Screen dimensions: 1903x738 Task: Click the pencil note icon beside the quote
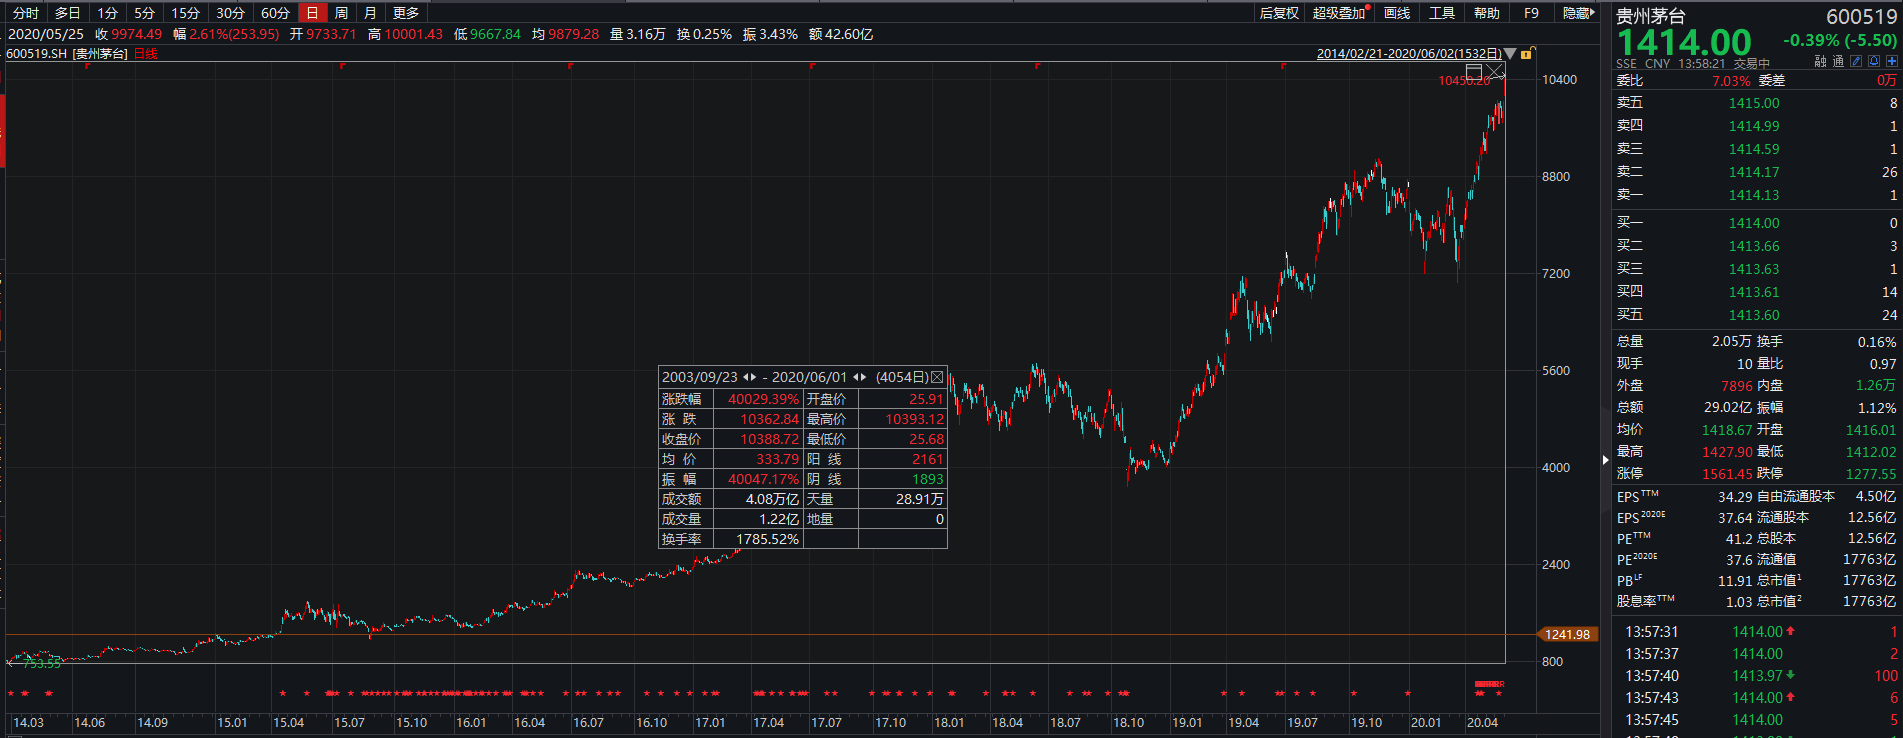1857,61
